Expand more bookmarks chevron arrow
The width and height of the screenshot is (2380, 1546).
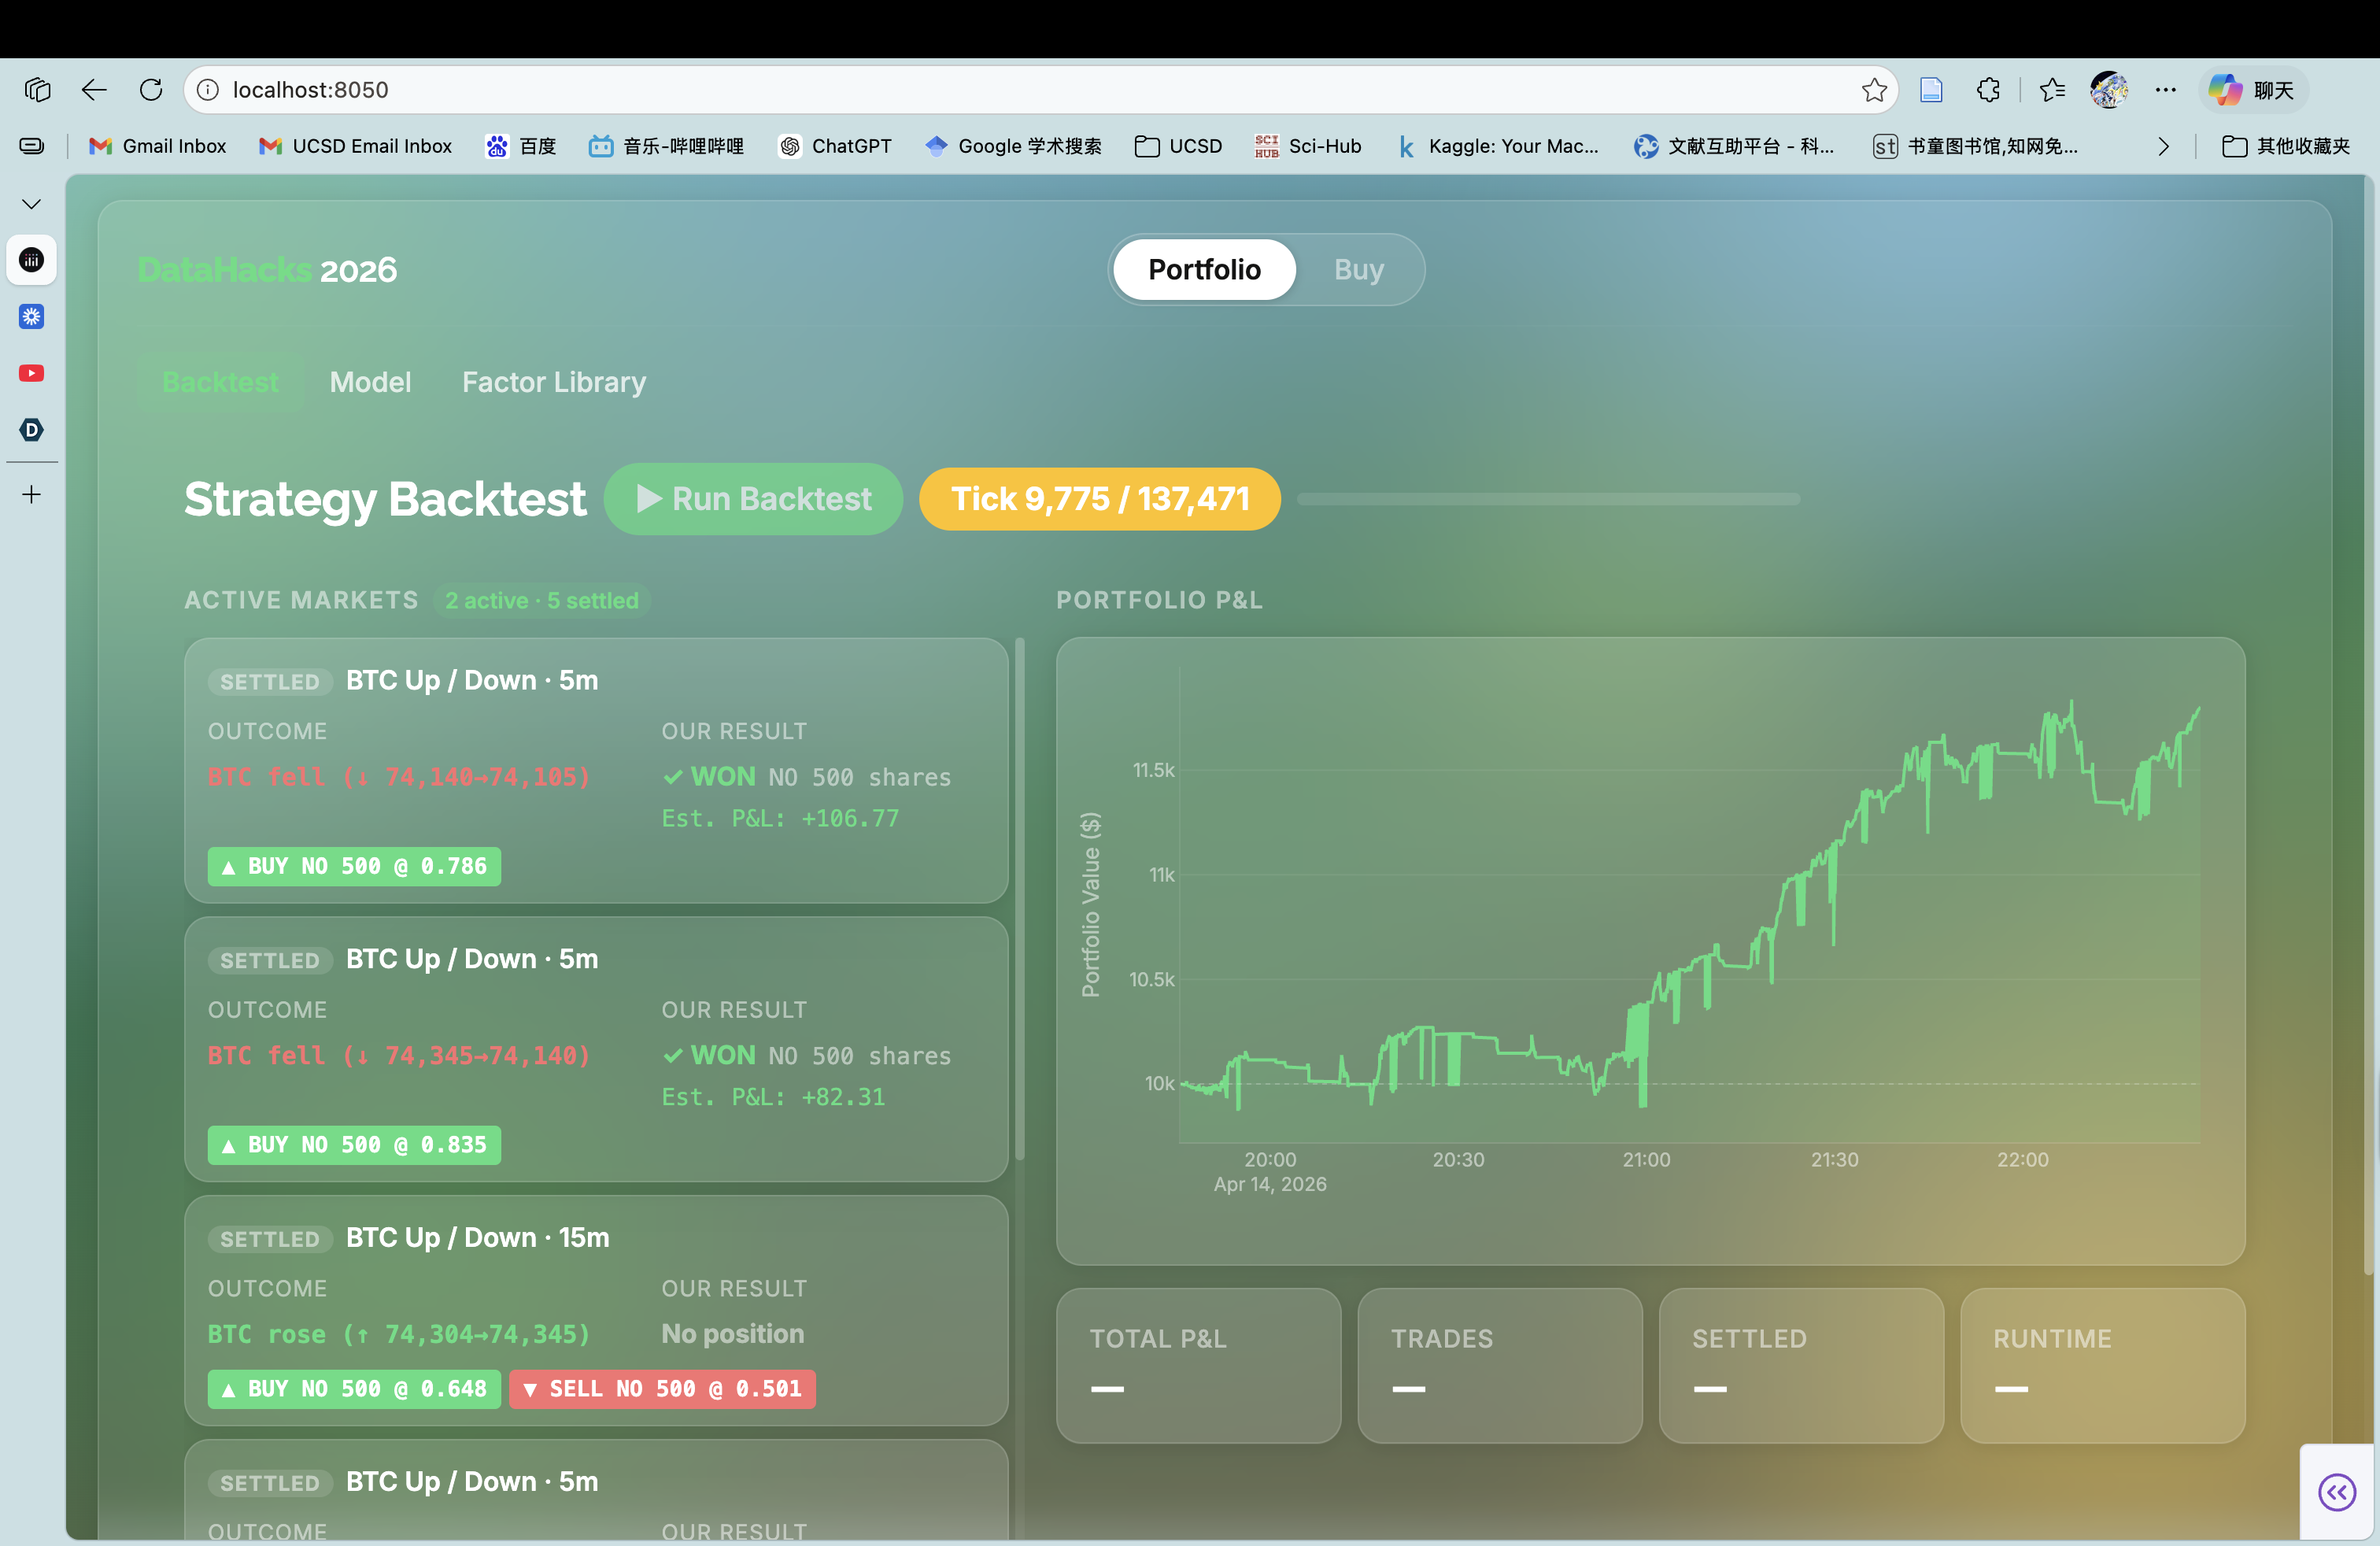tap(2163, 147)
